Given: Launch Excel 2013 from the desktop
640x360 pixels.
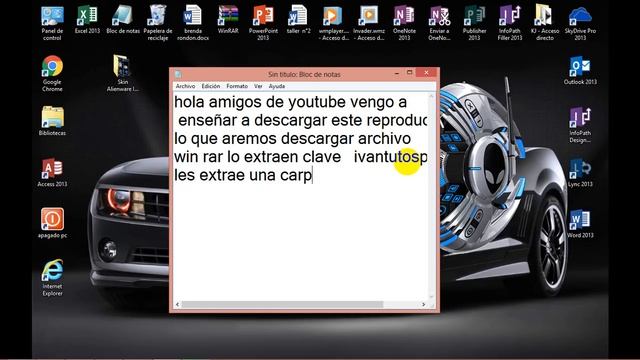Looking at the screenshot, I should 87,20.
